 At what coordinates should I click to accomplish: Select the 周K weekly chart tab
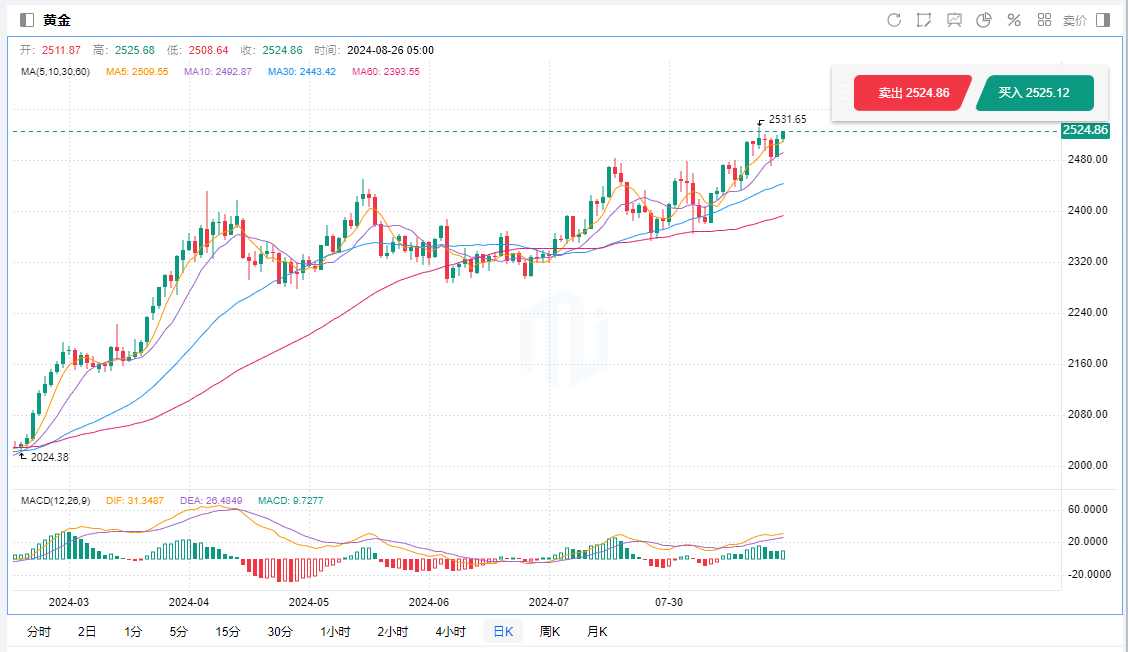(550, 631)
